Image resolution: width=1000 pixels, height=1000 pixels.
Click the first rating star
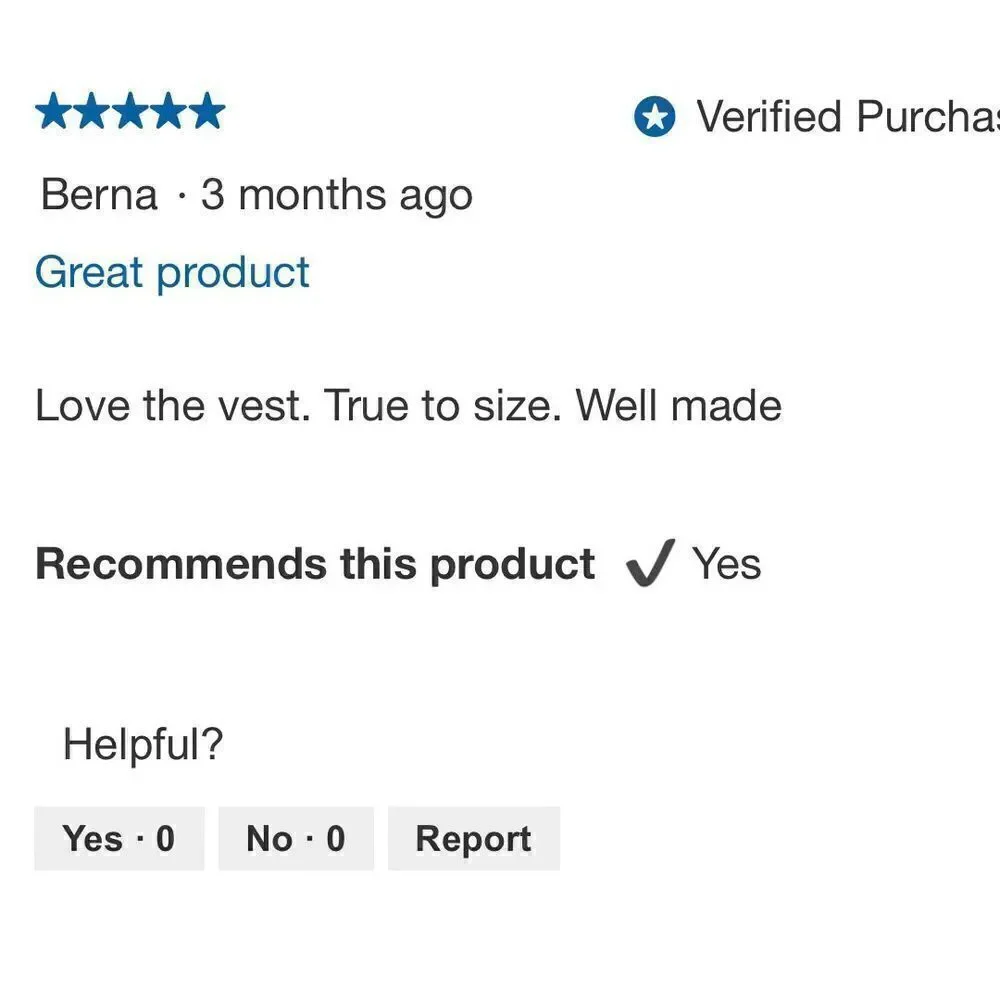(54, 111)
